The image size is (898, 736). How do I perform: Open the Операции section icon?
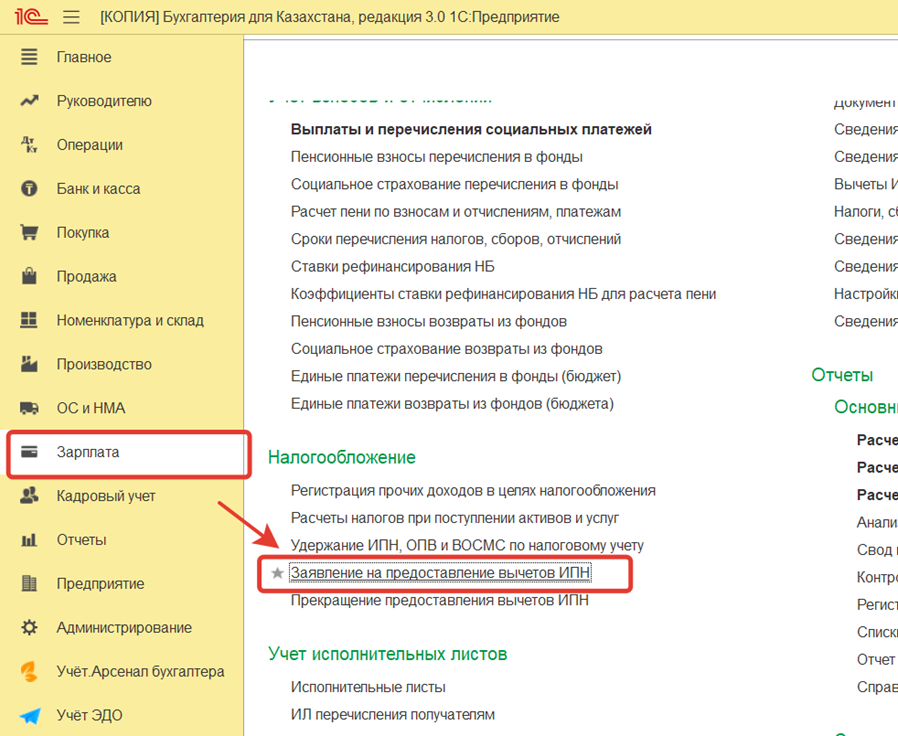[27, 144]
